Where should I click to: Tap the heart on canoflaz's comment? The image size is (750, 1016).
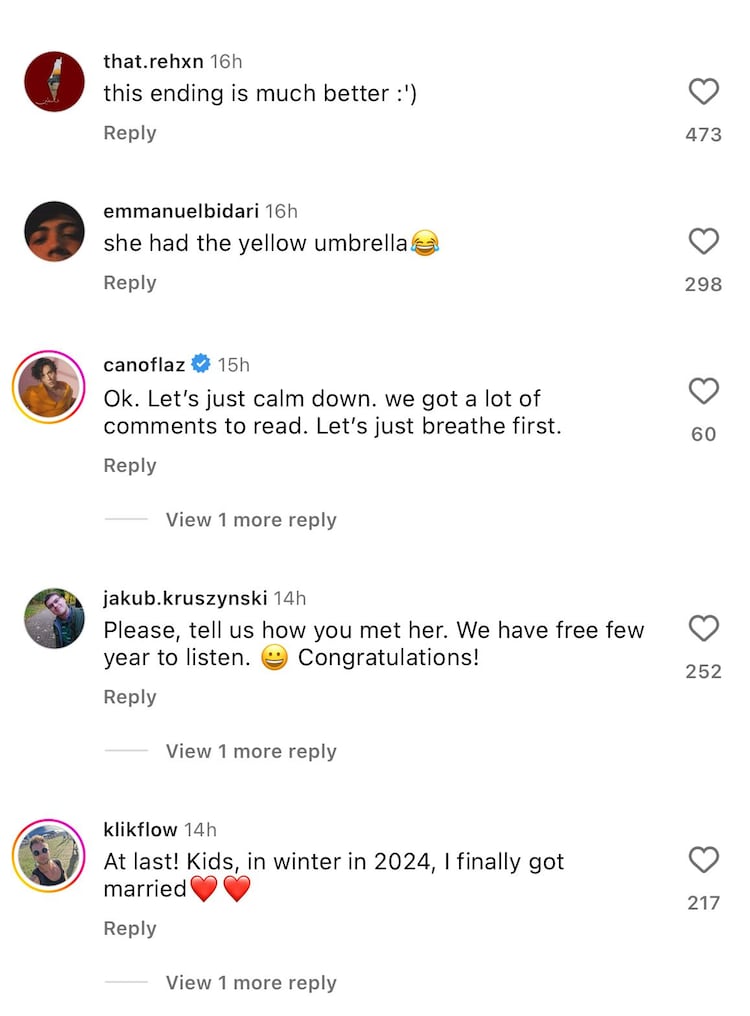point(704,391)
